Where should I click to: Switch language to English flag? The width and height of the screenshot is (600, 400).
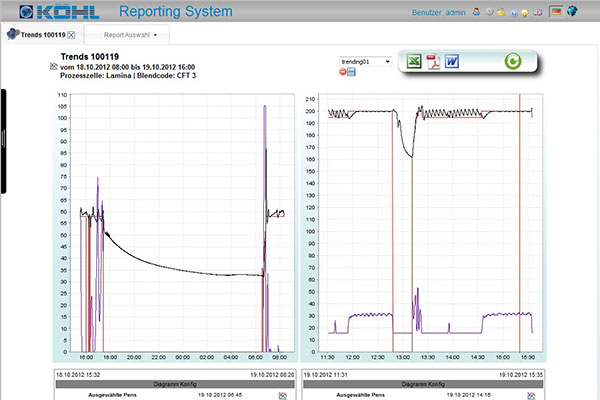point(538,12)
